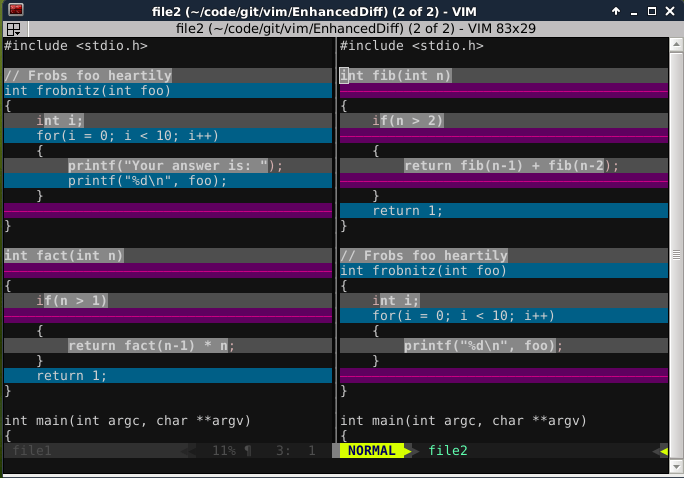Viewport: 684px width, 478px height.
Task: Click the red application icon in title bar
Action: click(16, 10)
